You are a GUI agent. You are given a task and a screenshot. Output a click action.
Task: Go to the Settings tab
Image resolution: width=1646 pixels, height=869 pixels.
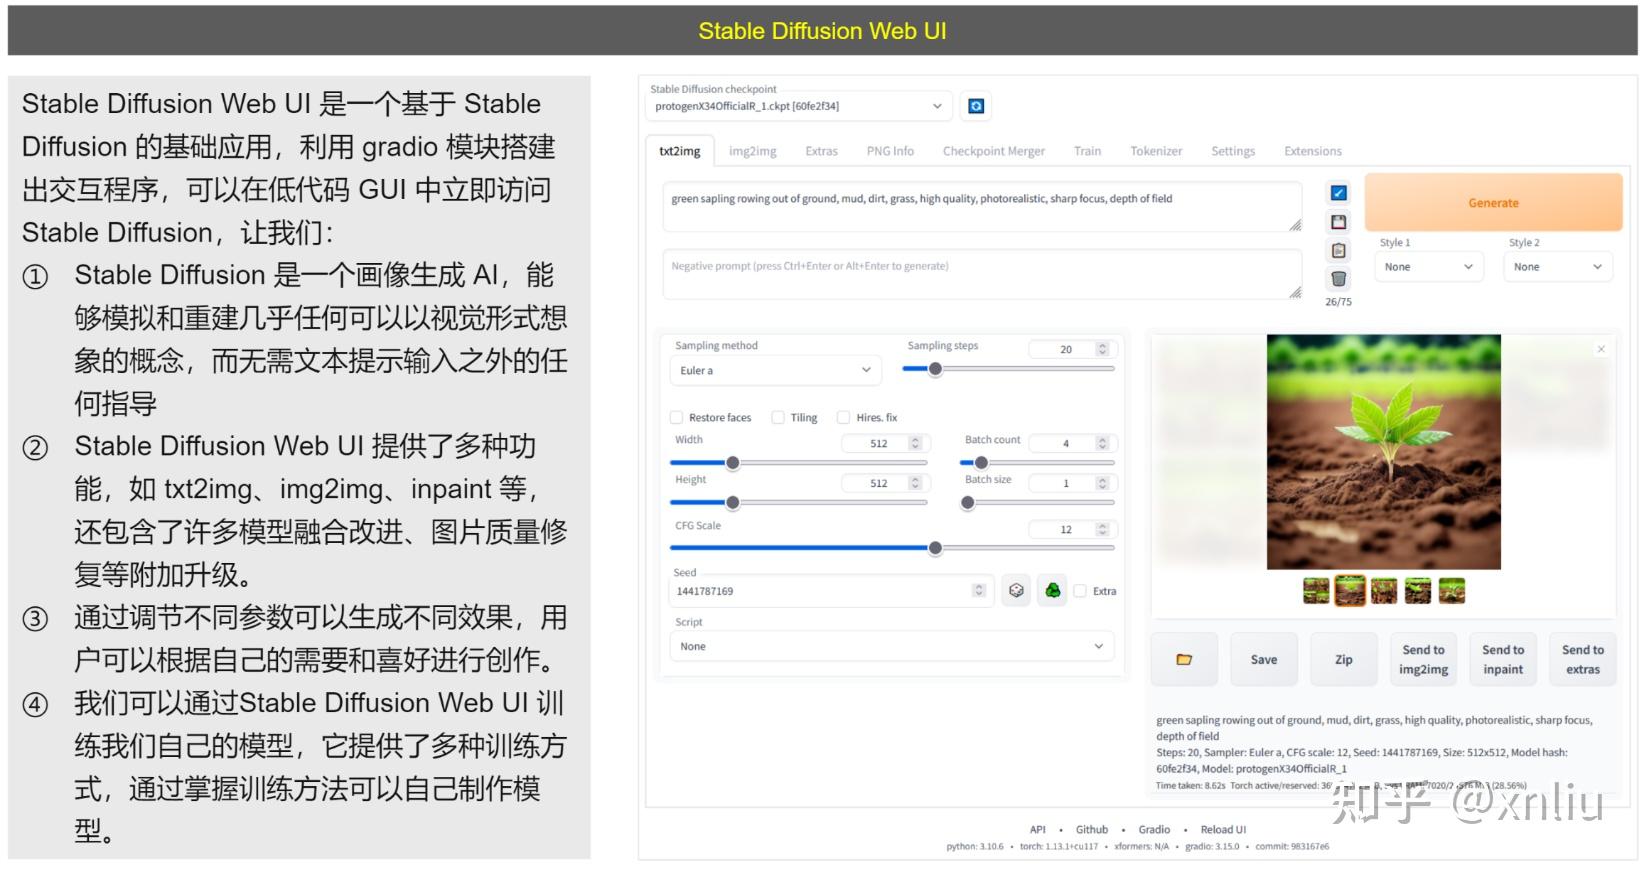pos(1233,151)
